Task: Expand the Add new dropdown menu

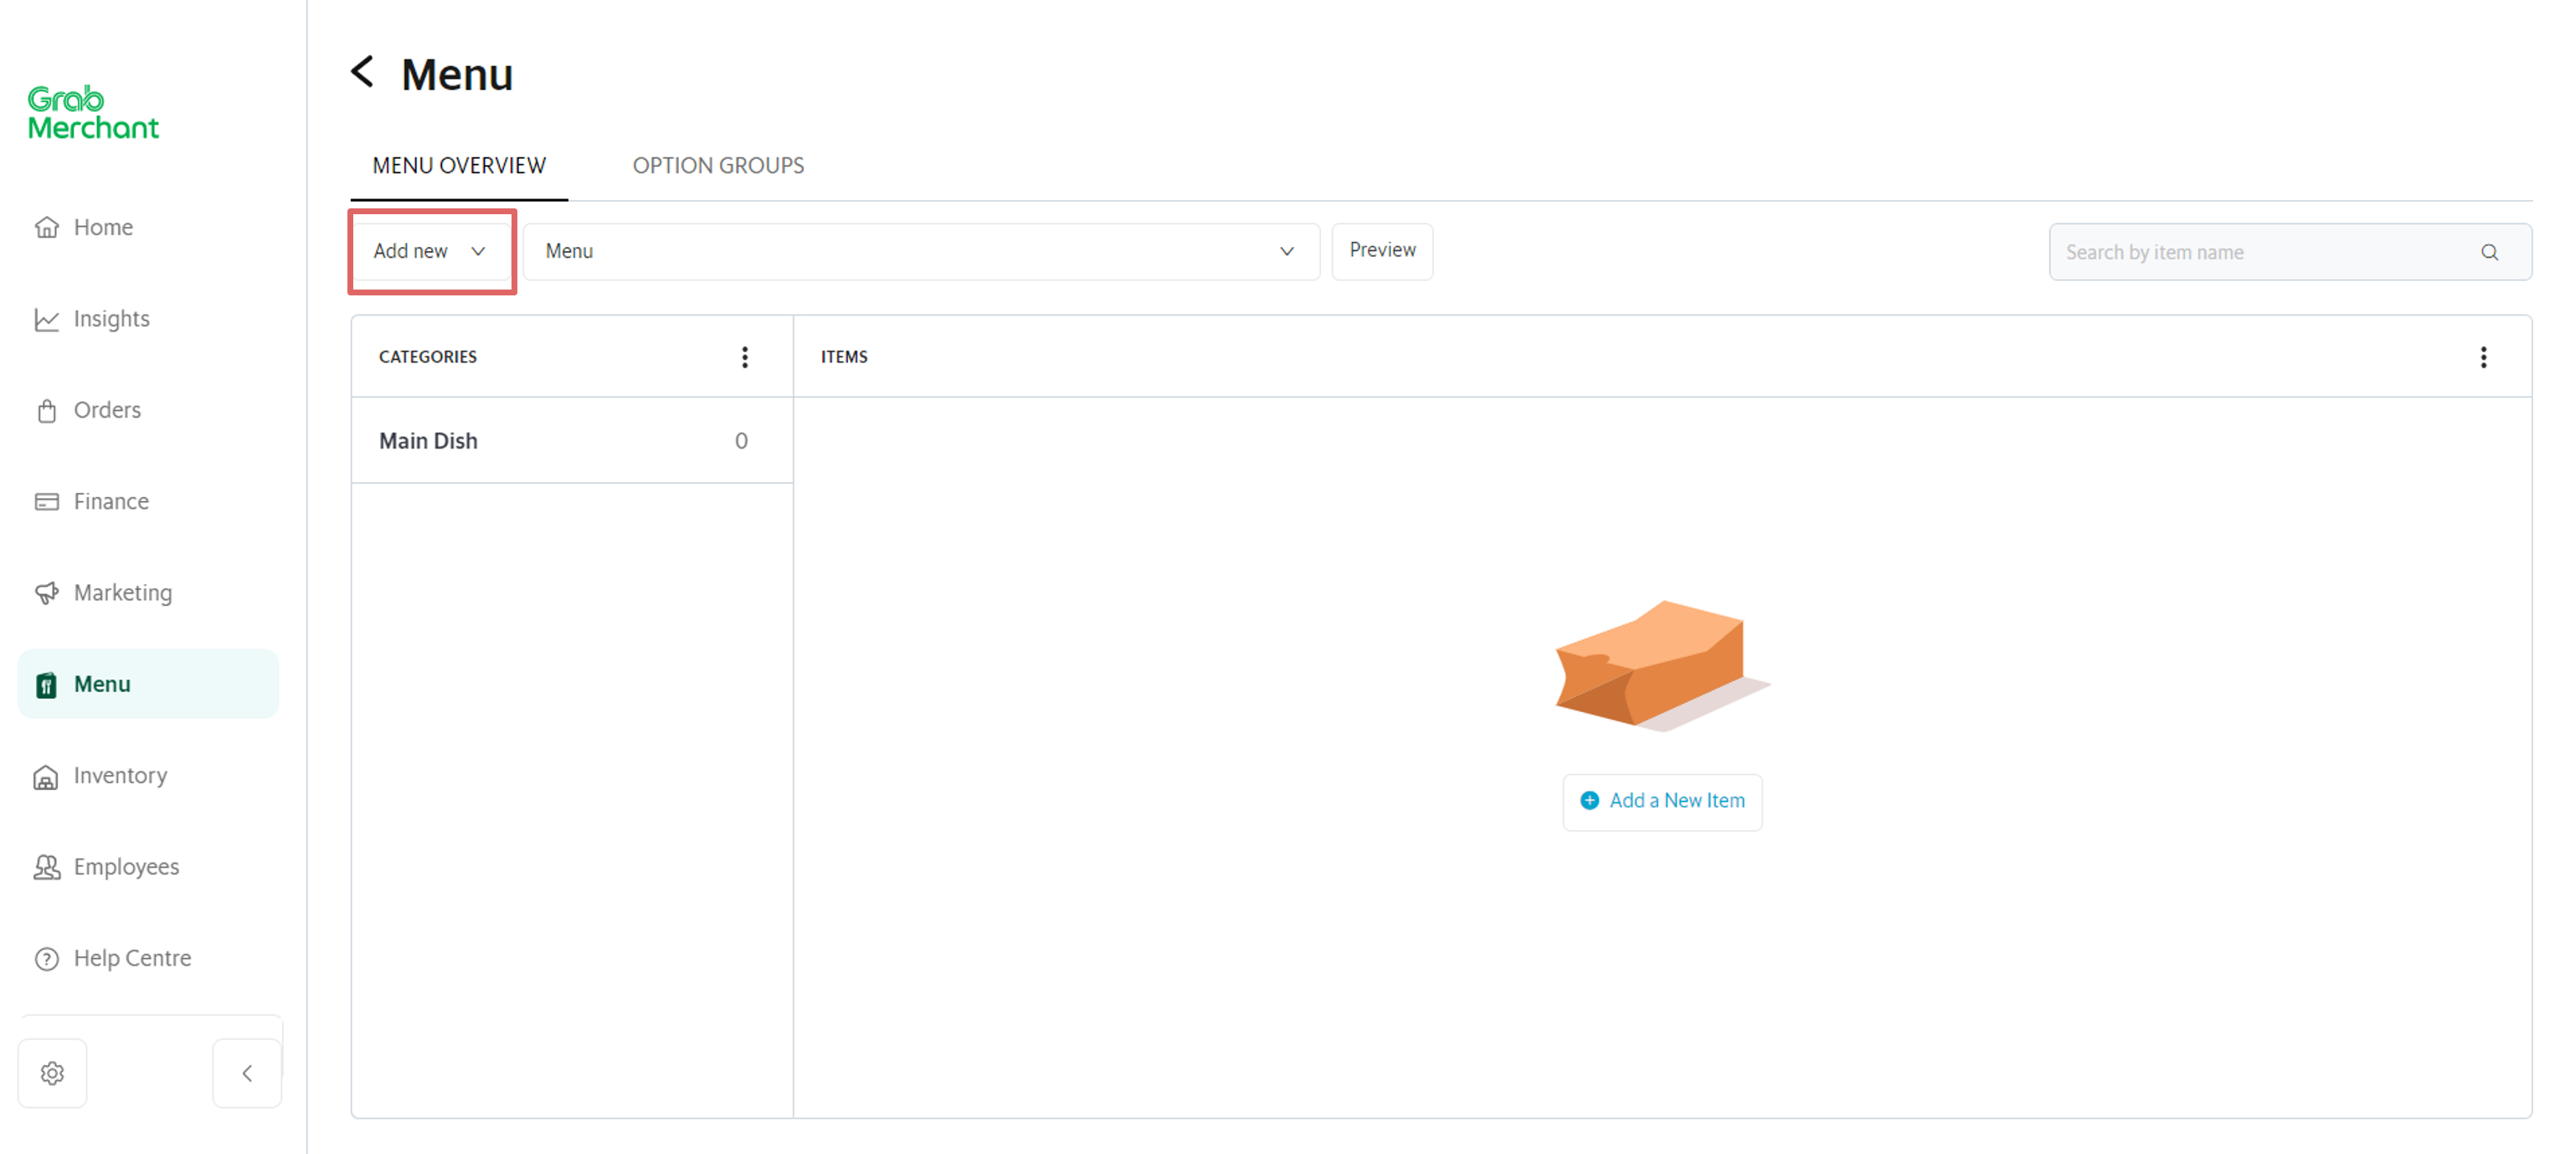Action: [x=430, y=251]
